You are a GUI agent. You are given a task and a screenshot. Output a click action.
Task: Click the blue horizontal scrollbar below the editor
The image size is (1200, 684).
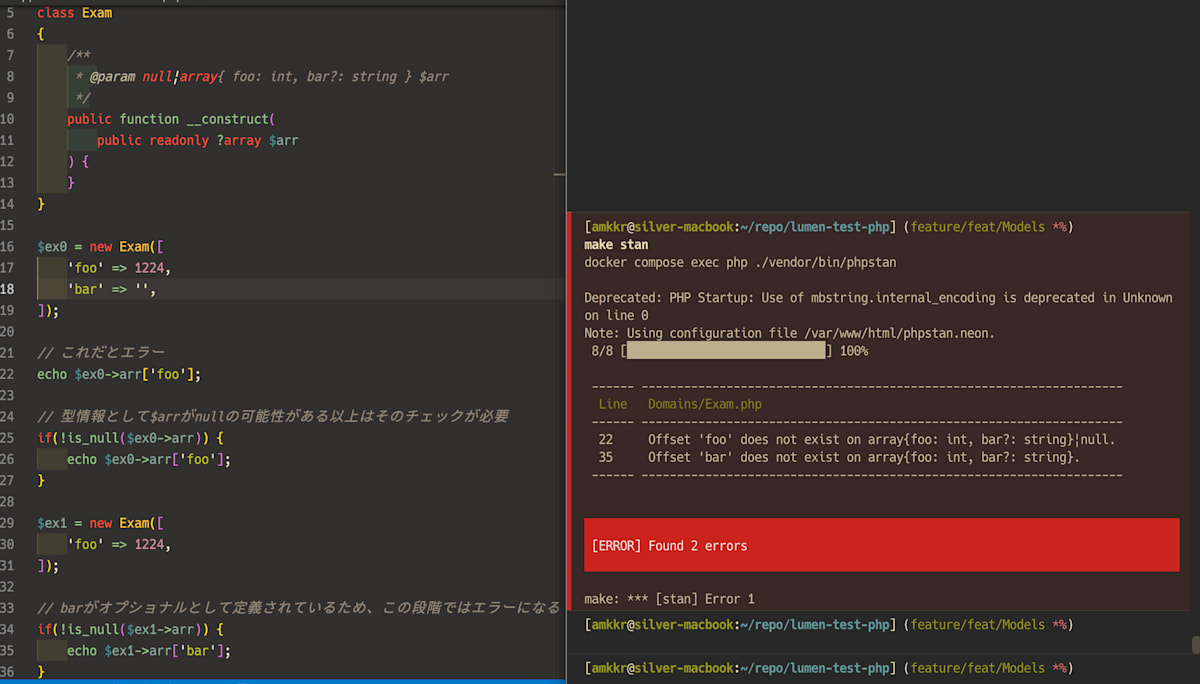[280, 681]
